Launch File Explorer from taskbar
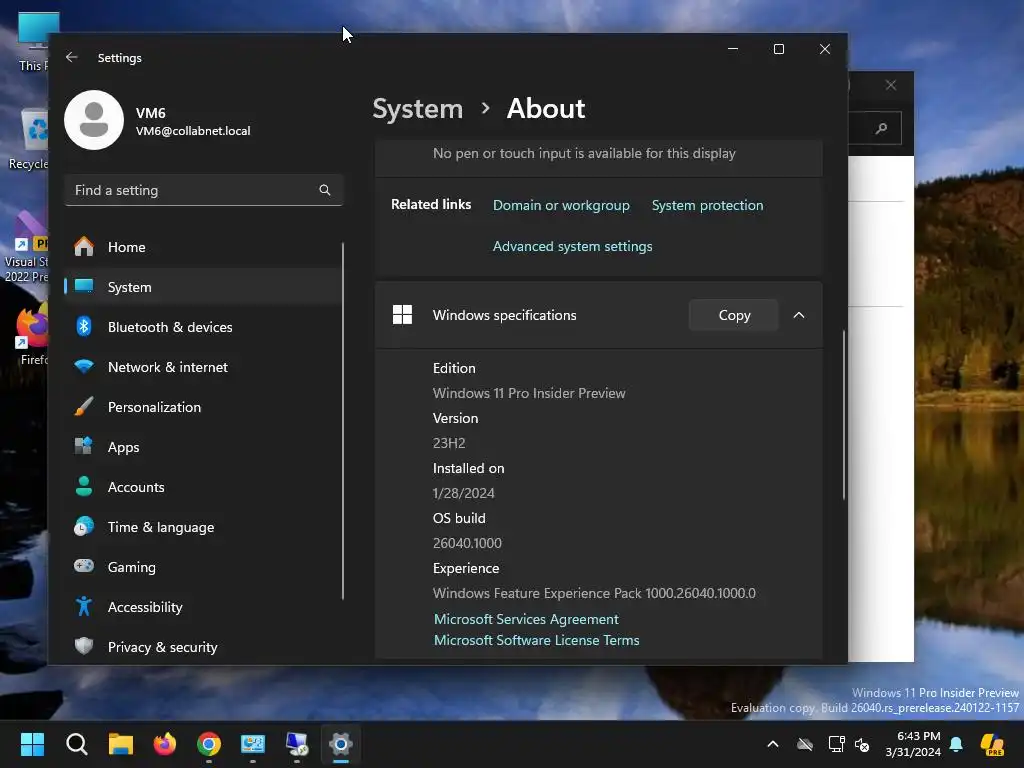This screenshot has height=768, width=1024. (121, 744)
